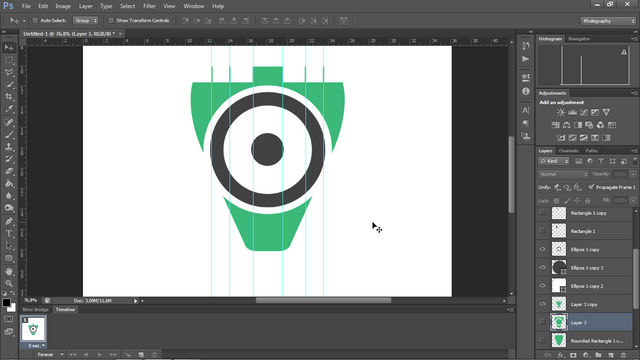Open the Forever looping options dropdown

(50, 354)
